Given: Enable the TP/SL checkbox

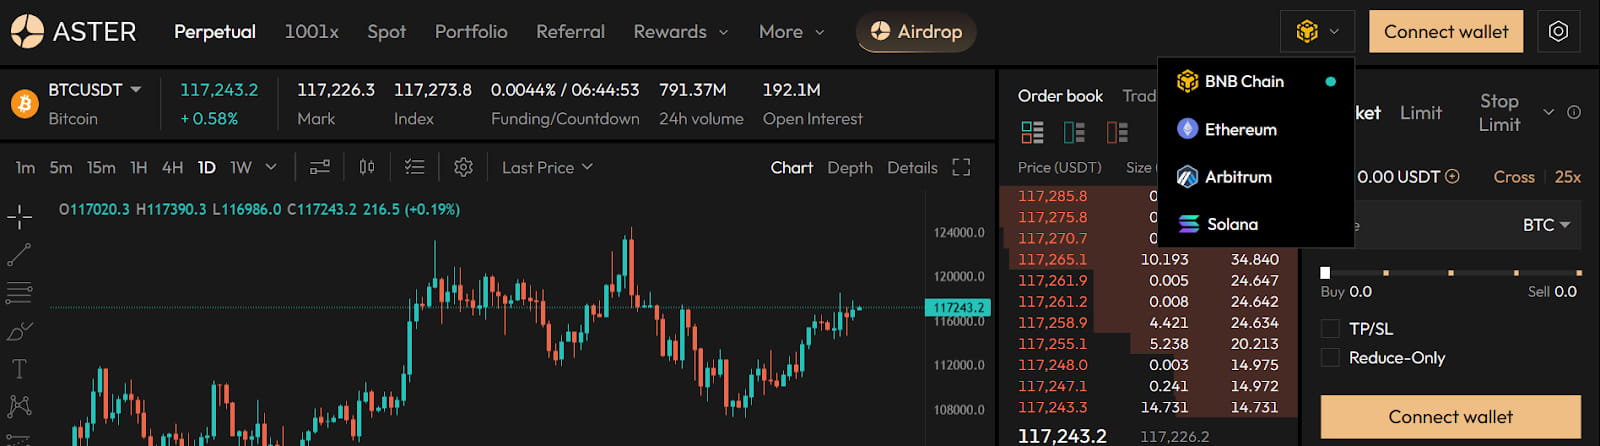Looking at the screenshot, I should point(1330,328).
